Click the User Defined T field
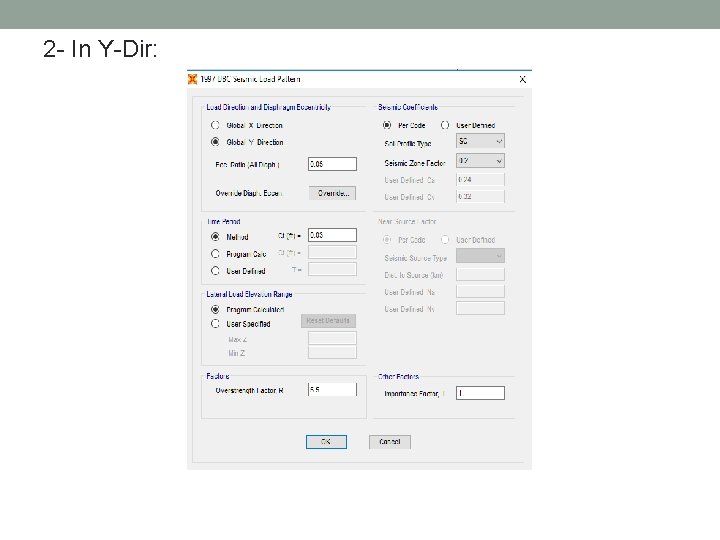 pos(332,269)
